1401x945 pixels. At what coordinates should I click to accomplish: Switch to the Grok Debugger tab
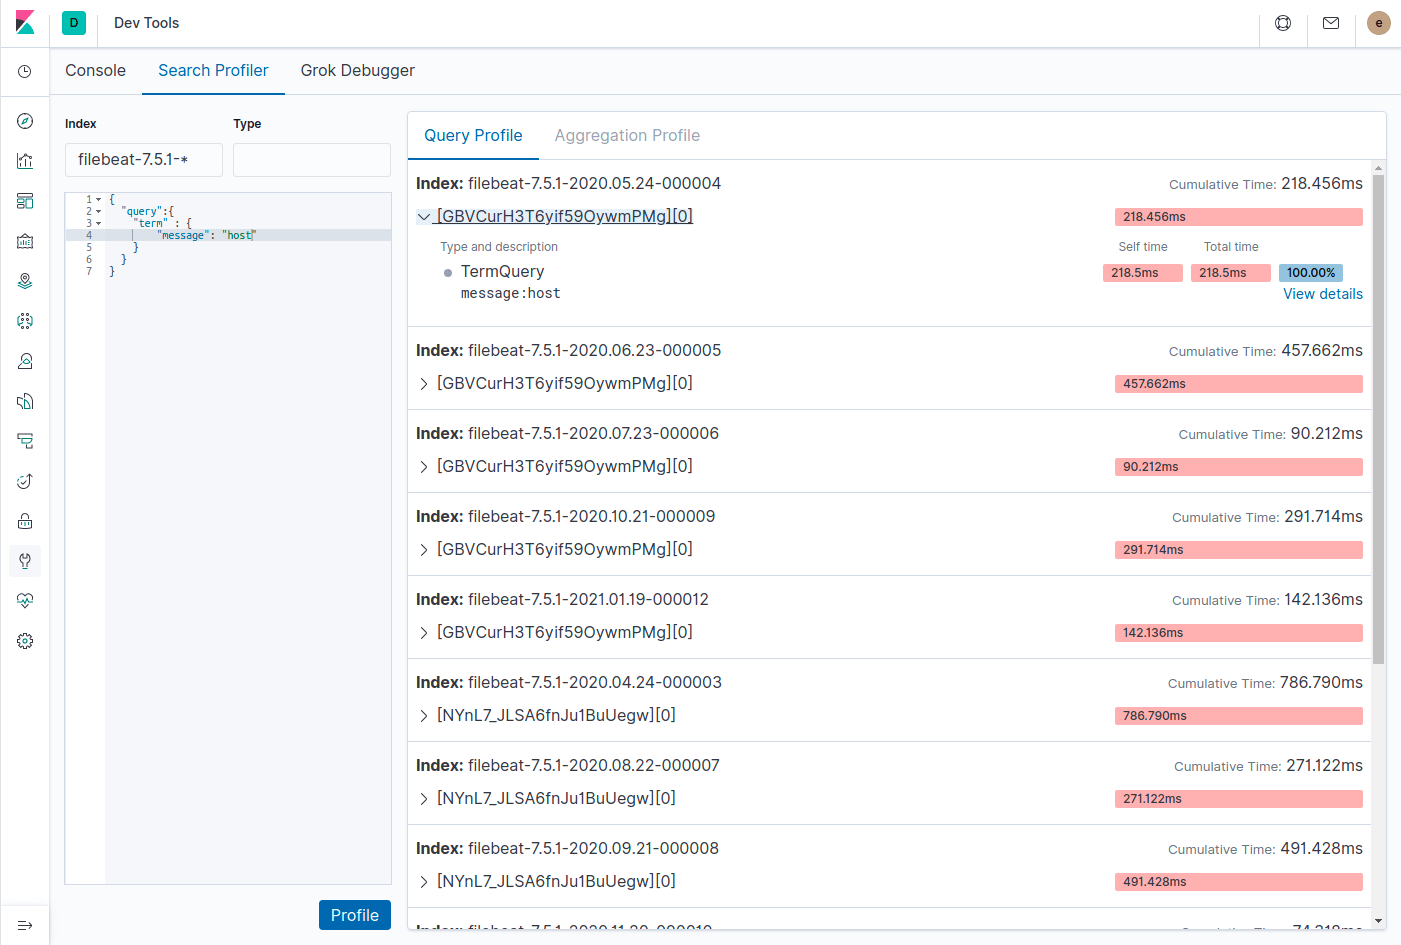[x=358, y=70]
